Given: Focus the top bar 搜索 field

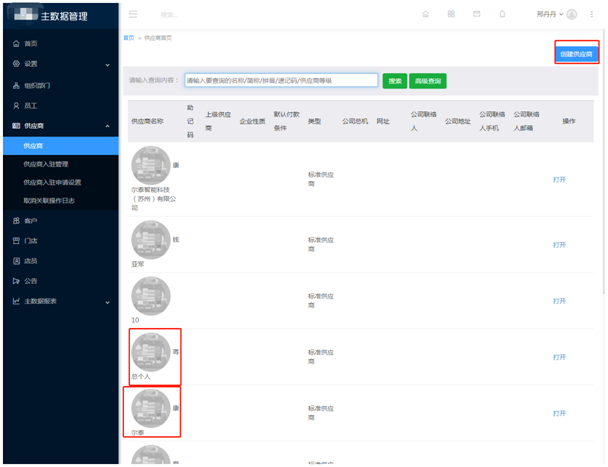Looking at the screenshot, I should click(x=169, y=15).
